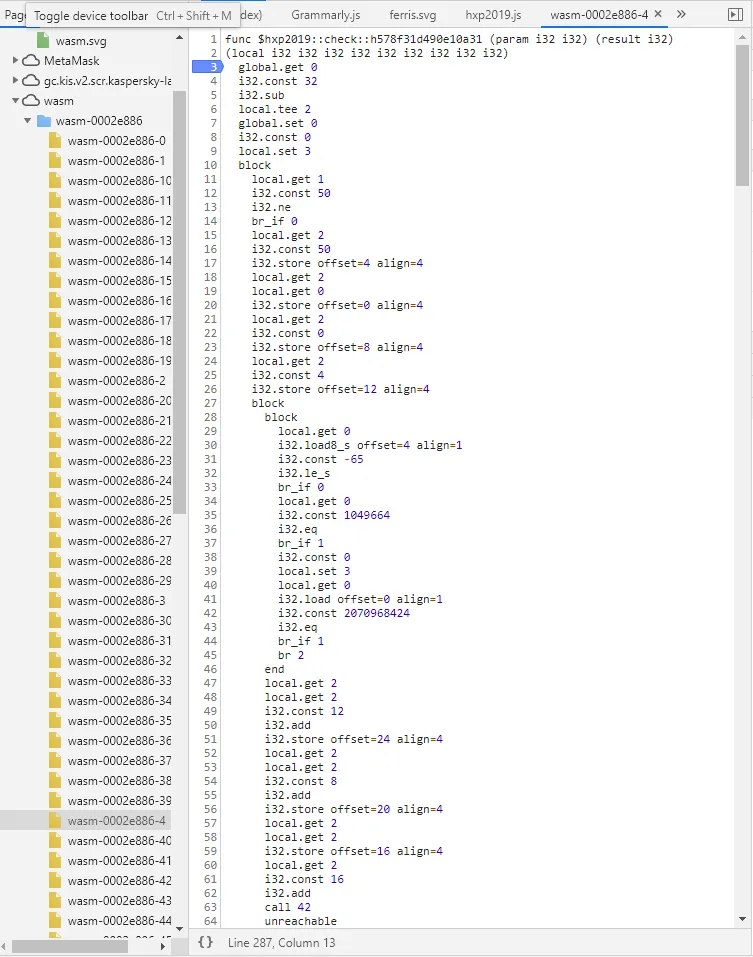This screenshot has width=753, height=957.
Task: Open wasm-0002e886-1 in the tree
Action: [117, 161]
